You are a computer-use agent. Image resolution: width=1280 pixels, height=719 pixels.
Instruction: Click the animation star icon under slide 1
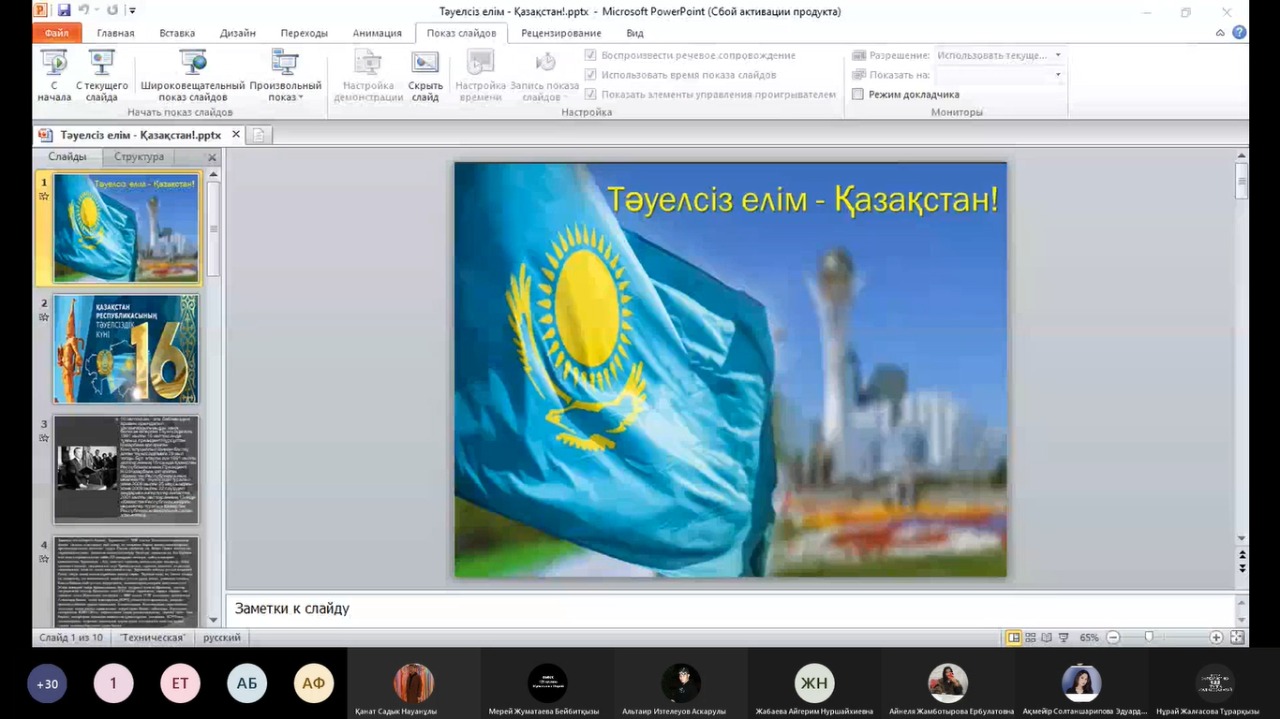[x=44, y=196]
